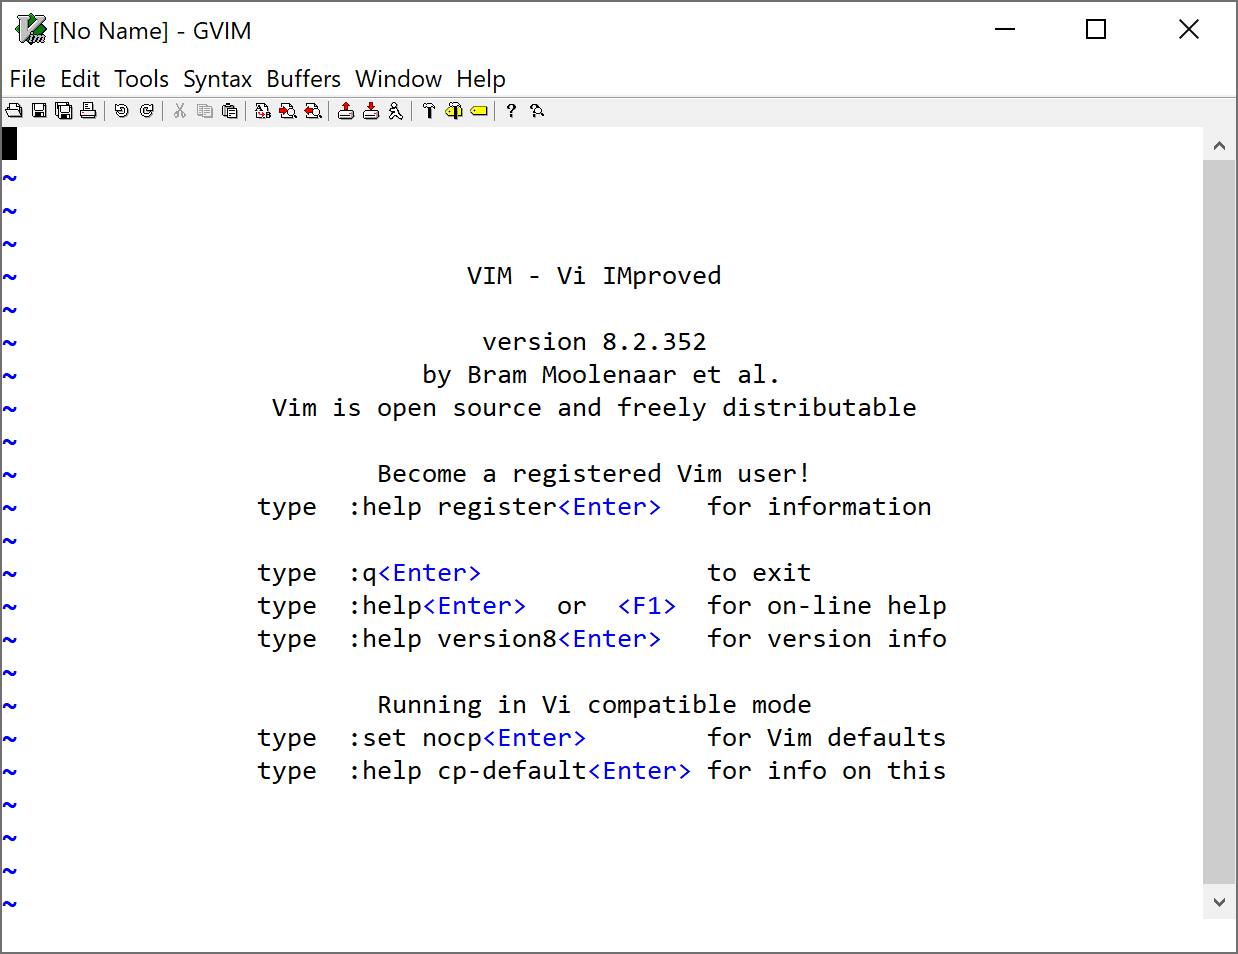Load a Vim session with the red-arrow-up icon
This screenshot has height=954, width=1238.
tap(345, 110)
